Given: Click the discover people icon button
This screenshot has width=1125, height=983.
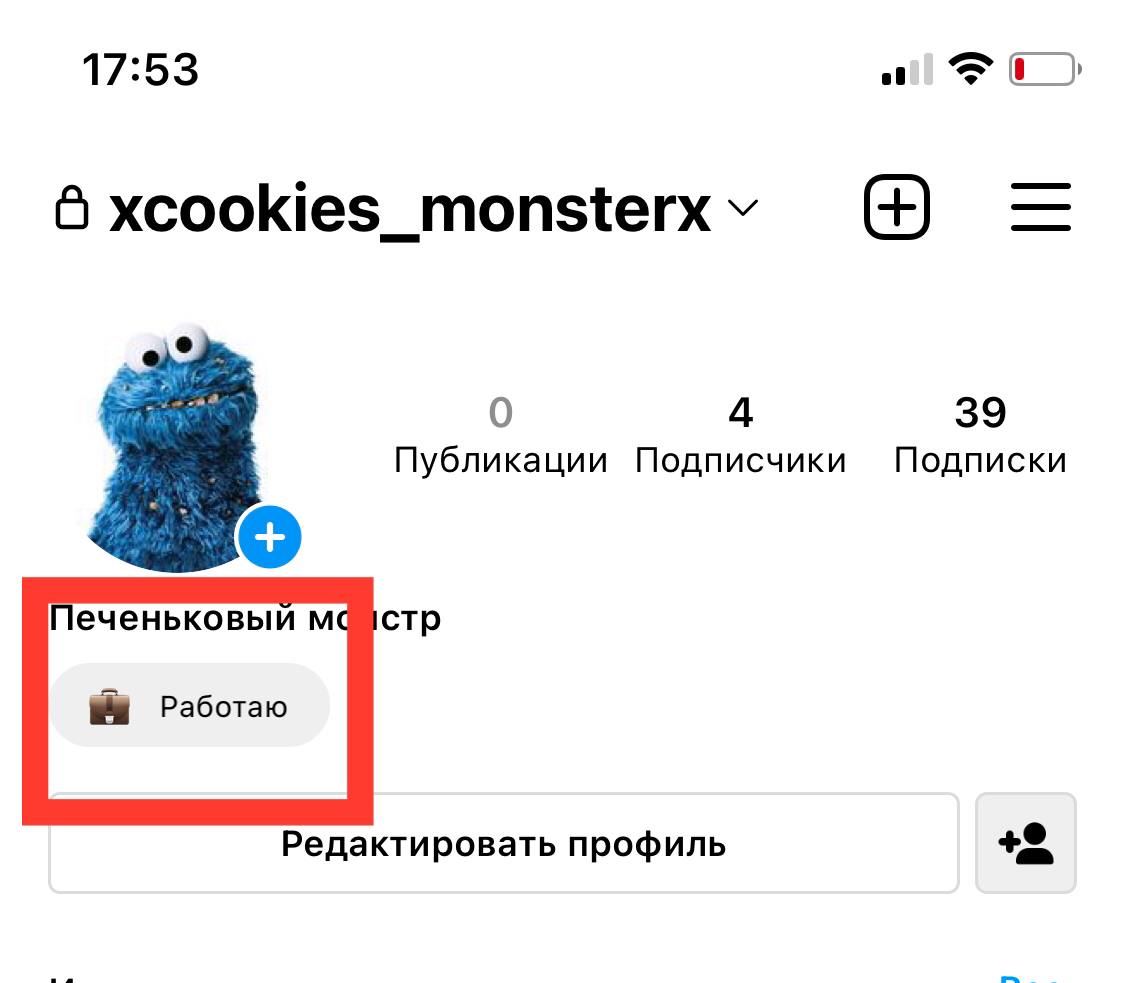Looking at the screenshot, I should [1026, 843].
